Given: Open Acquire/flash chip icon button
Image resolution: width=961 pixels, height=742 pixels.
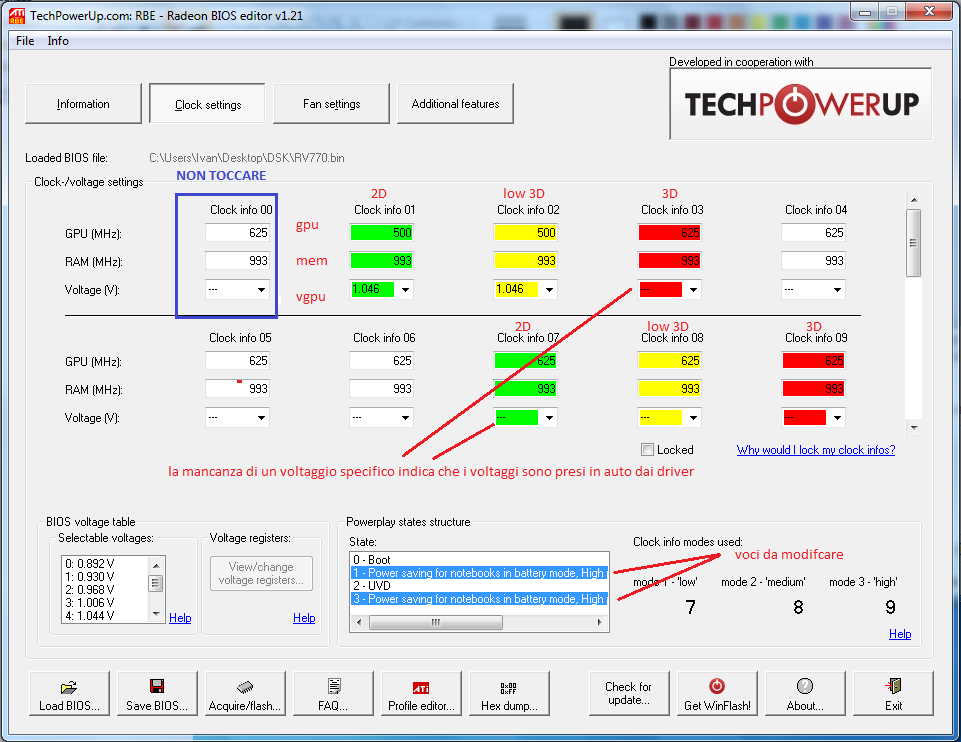Looking at the screenshot, I should pyautogui.click(x=245, y=695).
